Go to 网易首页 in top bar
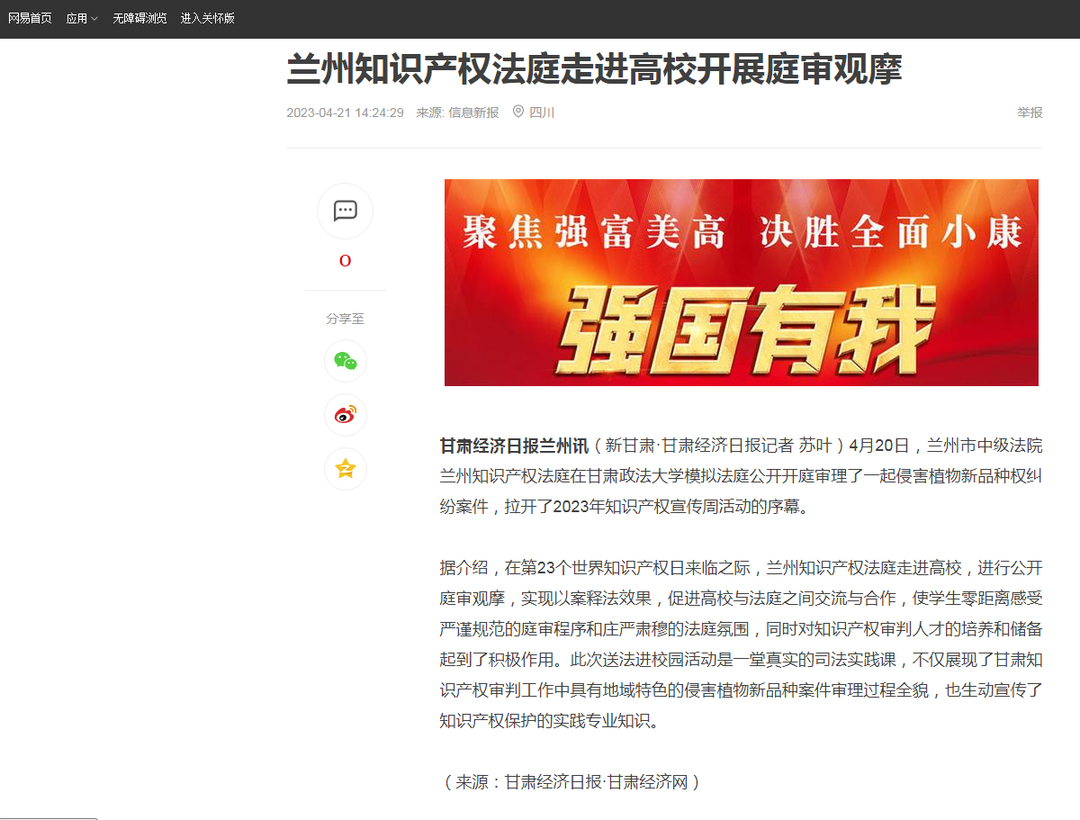Image resolution: width=1080 pixels, height=820 pixels. point(30,18)
